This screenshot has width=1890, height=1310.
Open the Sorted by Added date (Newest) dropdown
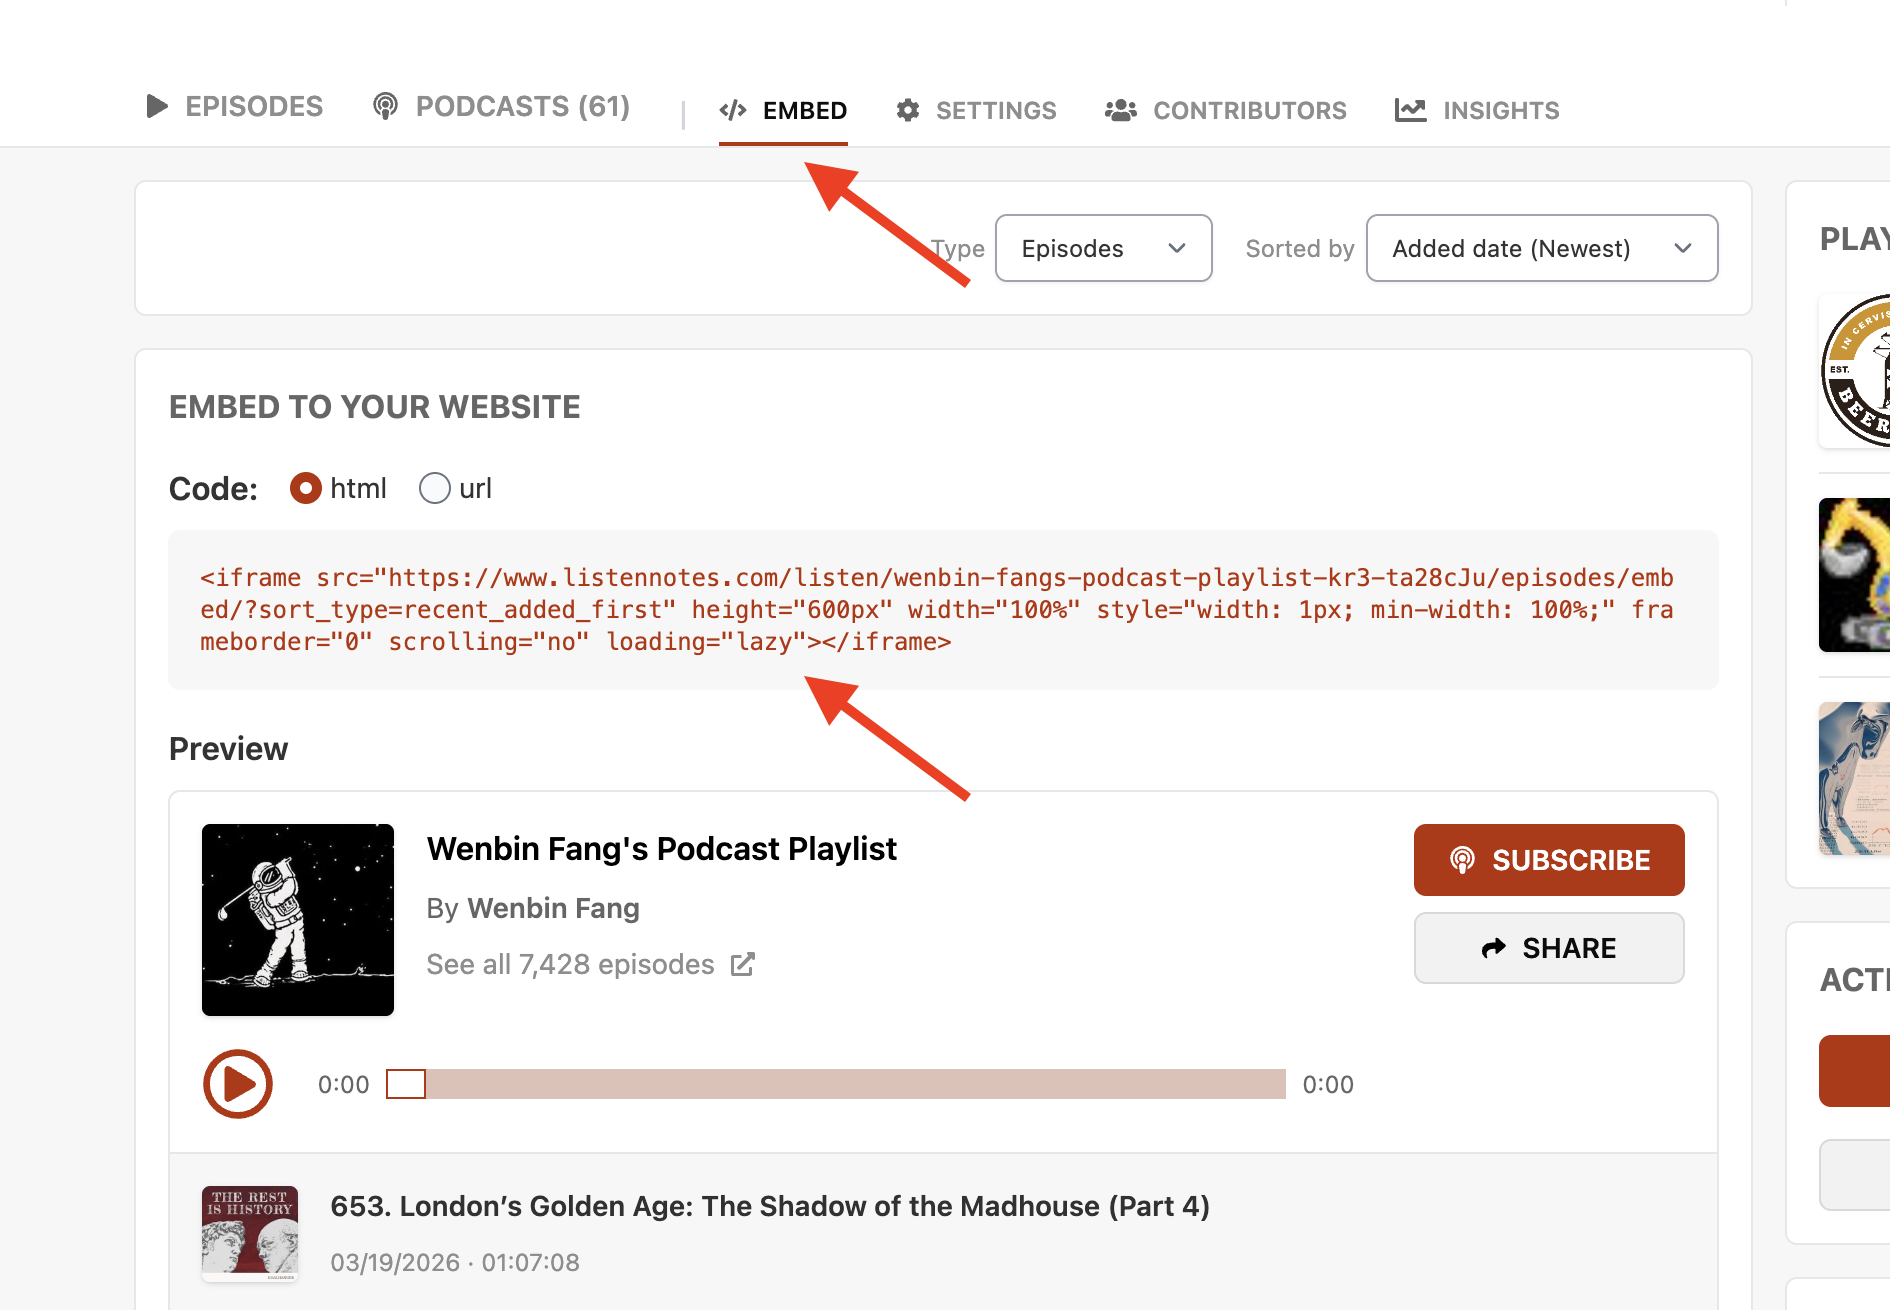click(x=1542, y=248)
